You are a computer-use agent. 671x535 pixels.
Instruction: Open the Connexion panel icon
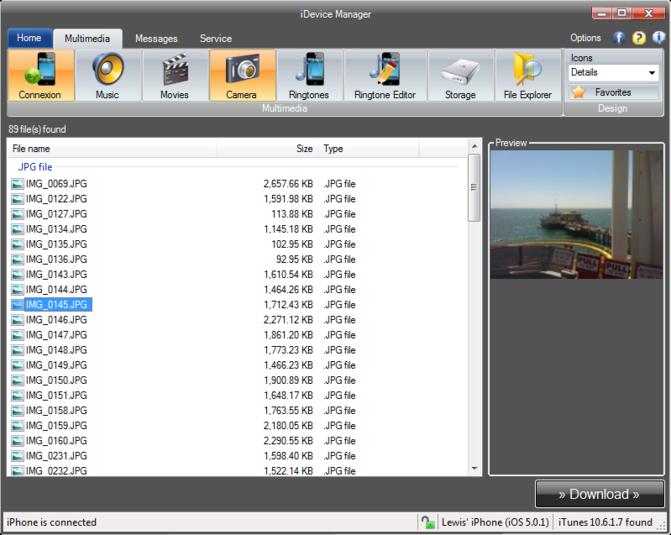41,75
